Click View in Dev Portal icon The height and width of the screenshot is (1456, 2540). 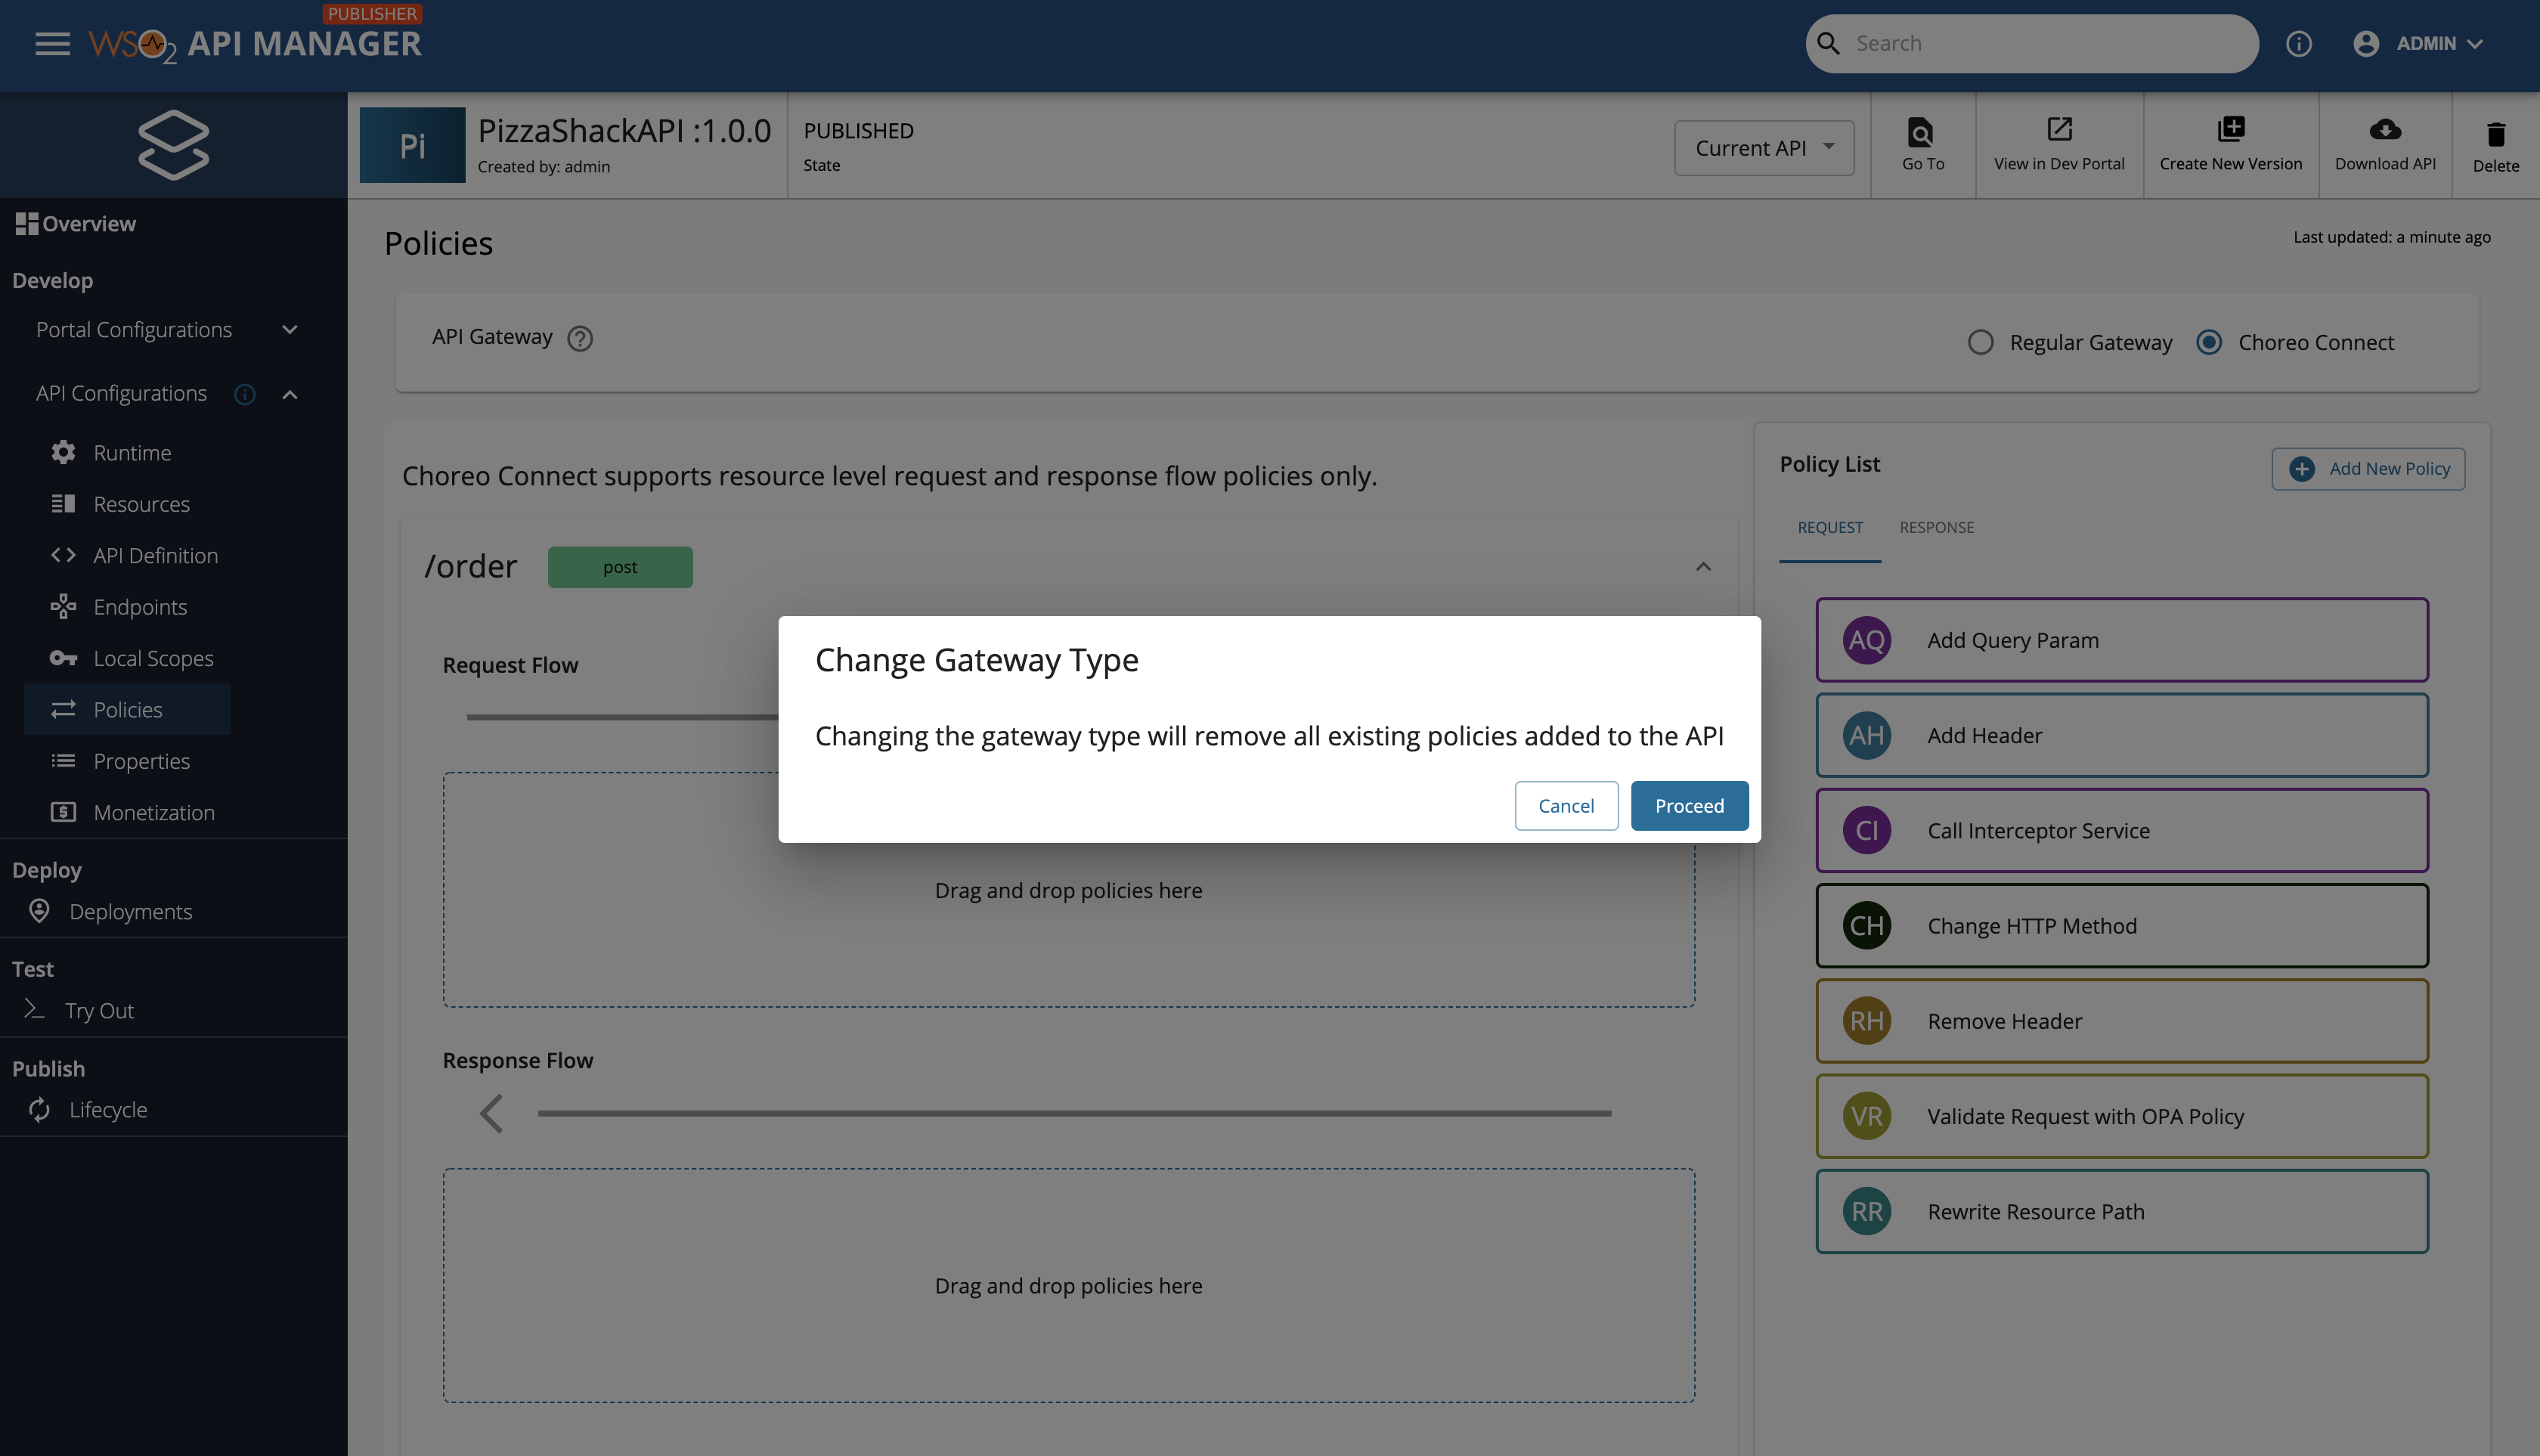click(x=2059, y=130)
